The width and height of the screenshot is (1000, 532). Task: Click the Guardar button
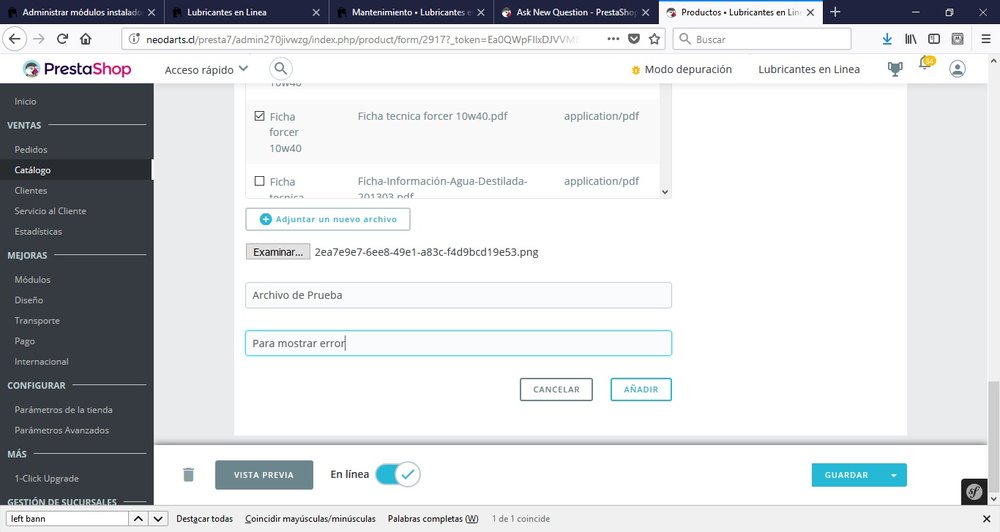click(x=846, y=475)
